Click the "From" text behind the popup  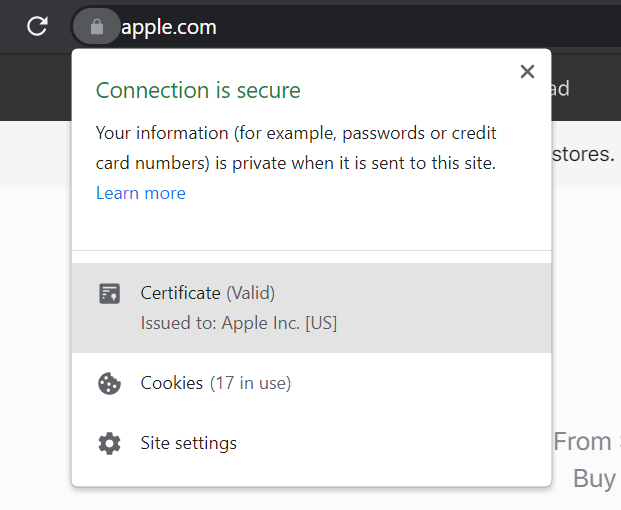pos(583,442)
